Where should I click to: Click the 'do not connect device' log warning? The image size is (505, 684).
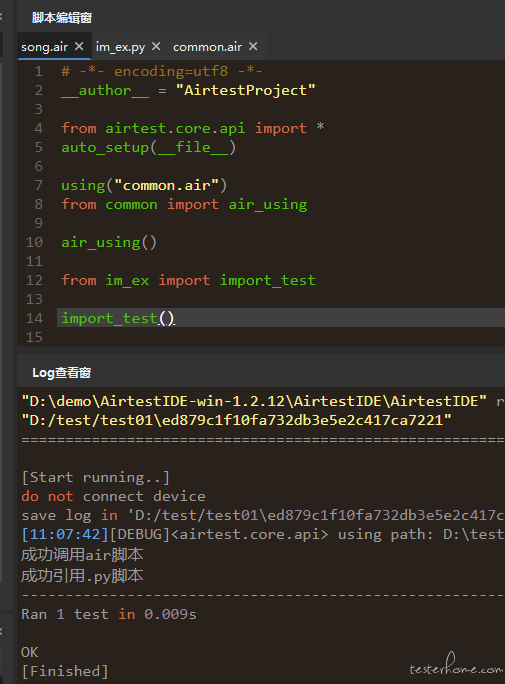tap(113, 496)
